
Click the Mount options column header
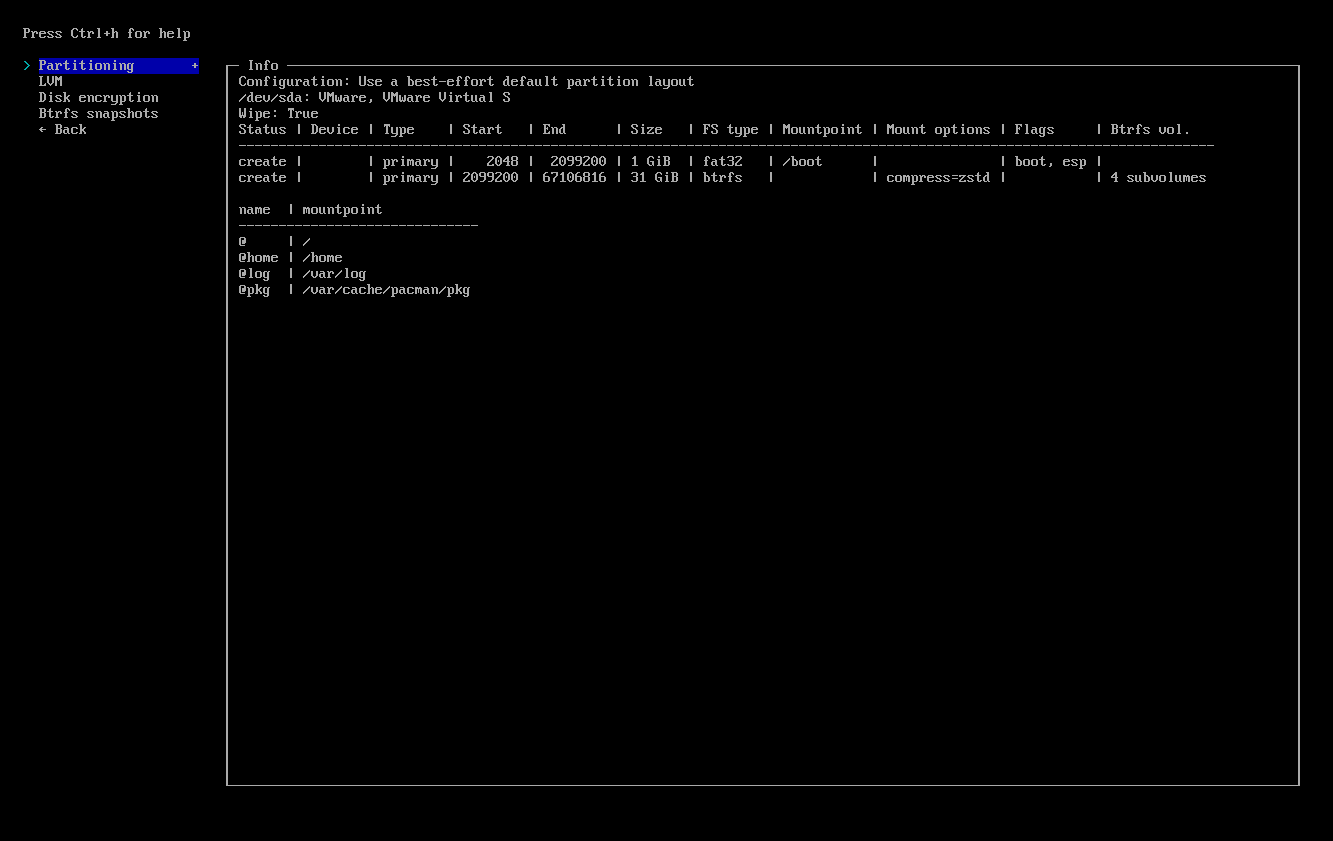(x=938, y=129)
